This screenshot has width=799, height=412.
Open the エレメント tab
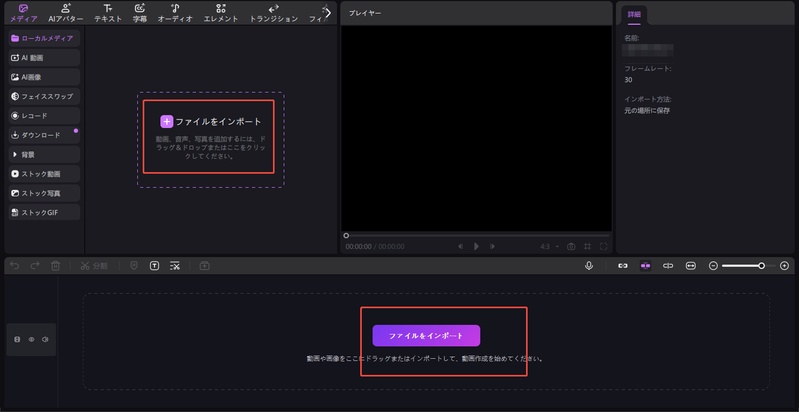[x=221, y=13]
